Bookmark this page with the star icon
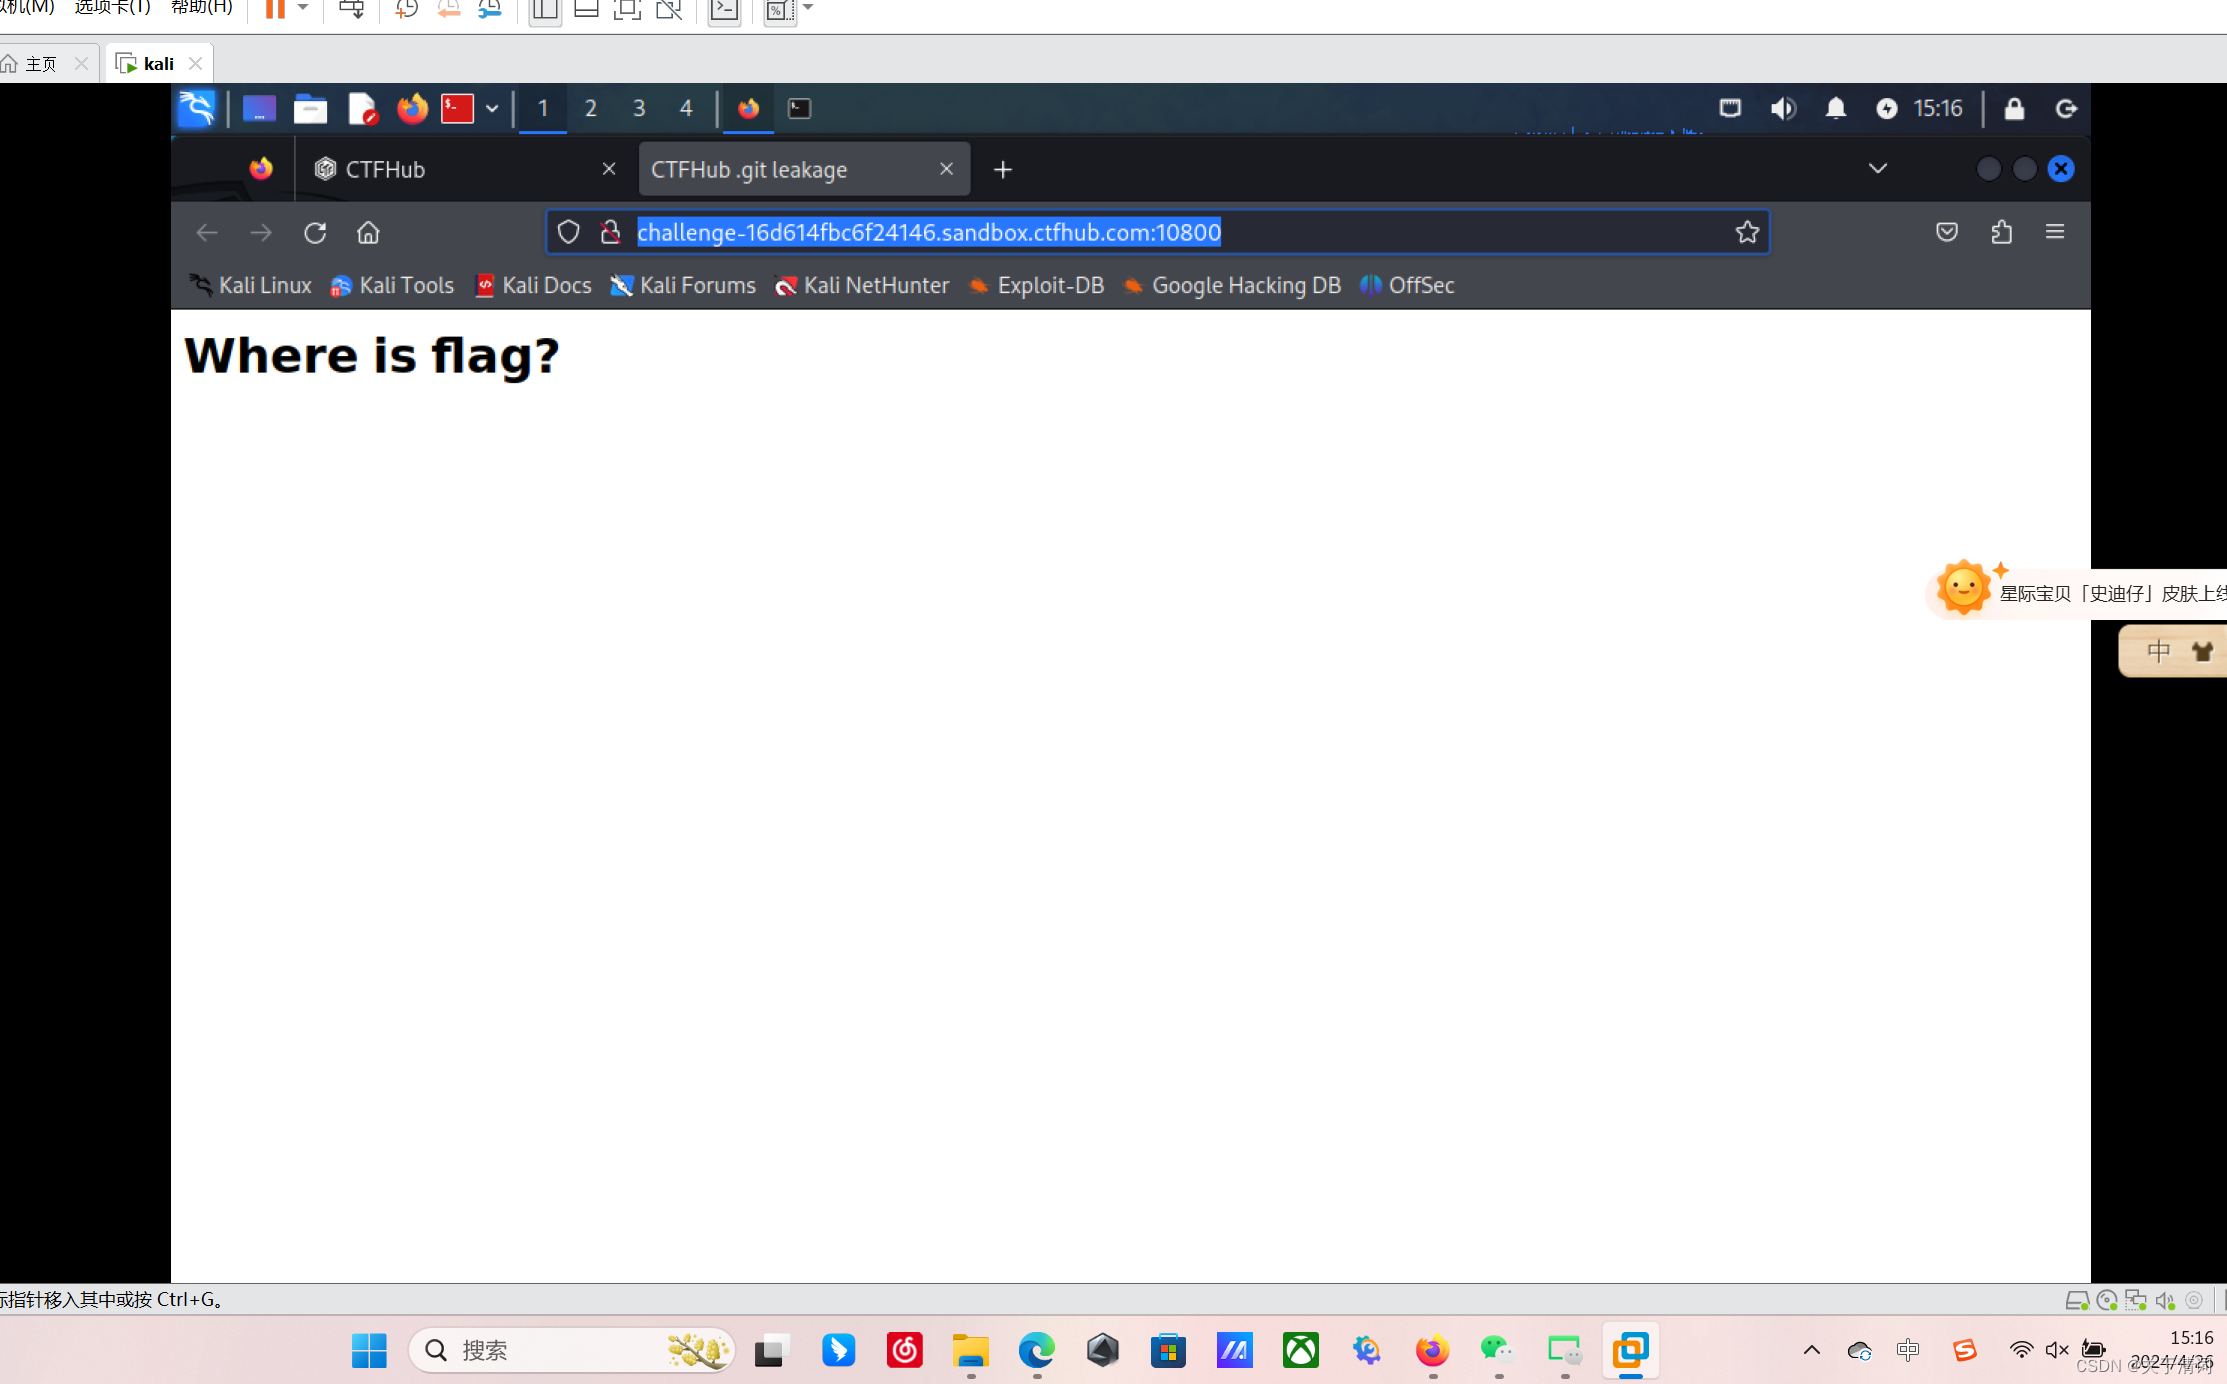The height and width of the screenshot is (1384, 2227). (1746, 233)
